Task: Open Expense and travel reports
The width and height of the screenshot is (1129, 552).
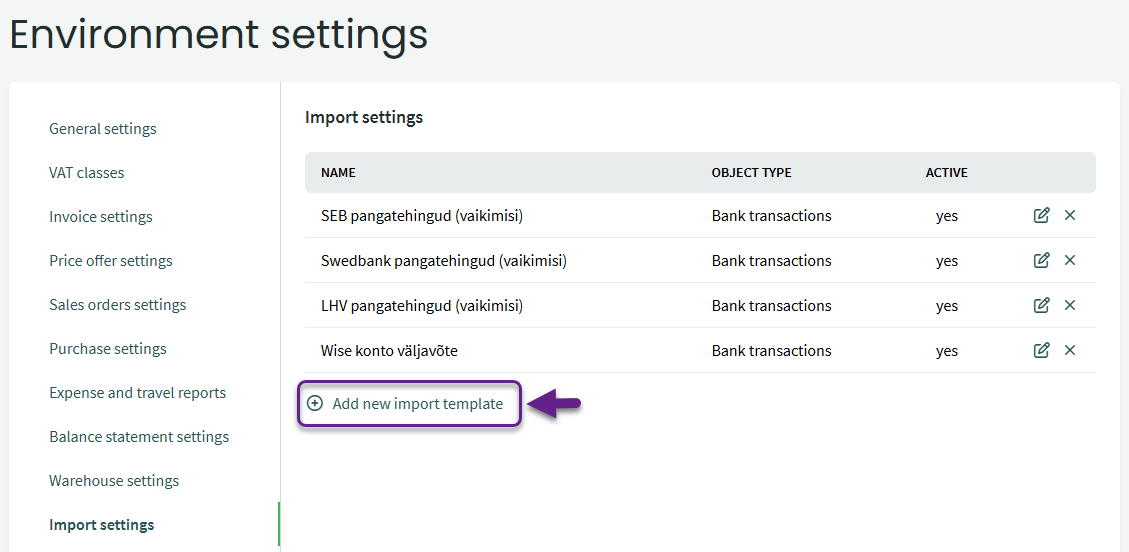Action: (138, 393)
